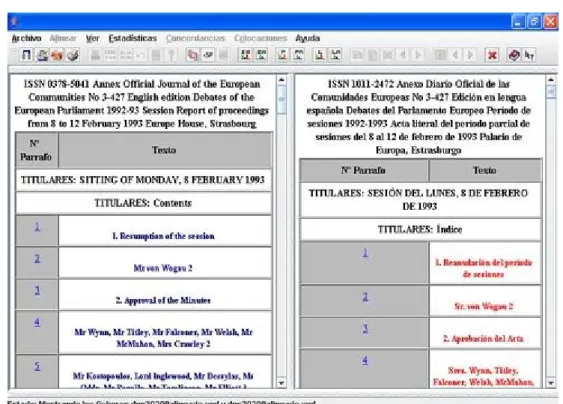Open the Estadísticas menu
The width and height of the screenshot is (563, 404).
[x=132, y=38]
